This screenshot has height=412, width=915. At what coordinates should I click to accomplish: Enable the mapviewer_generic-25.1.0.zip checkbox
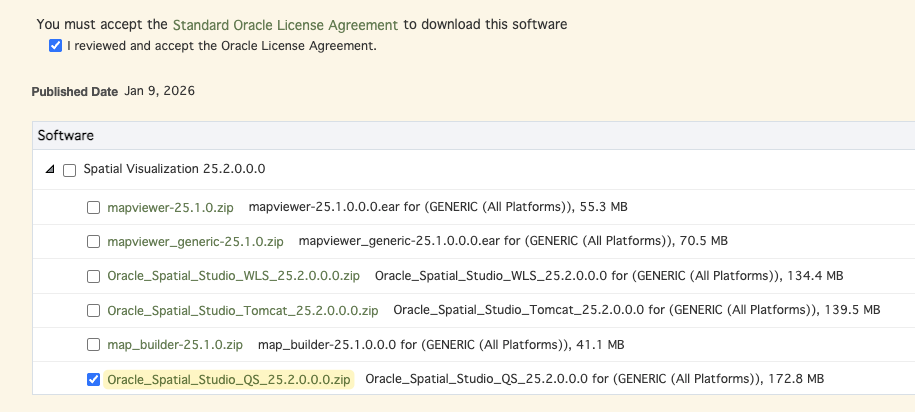[x=93, y=242]
